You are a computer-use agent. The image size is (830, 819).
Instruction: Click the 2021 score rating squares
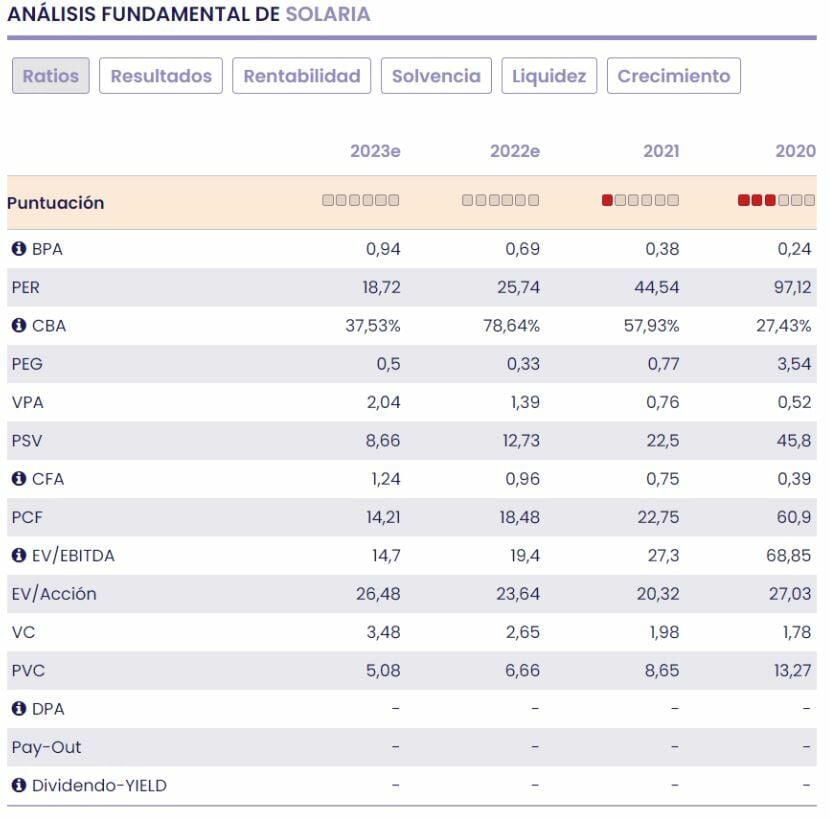642,201
